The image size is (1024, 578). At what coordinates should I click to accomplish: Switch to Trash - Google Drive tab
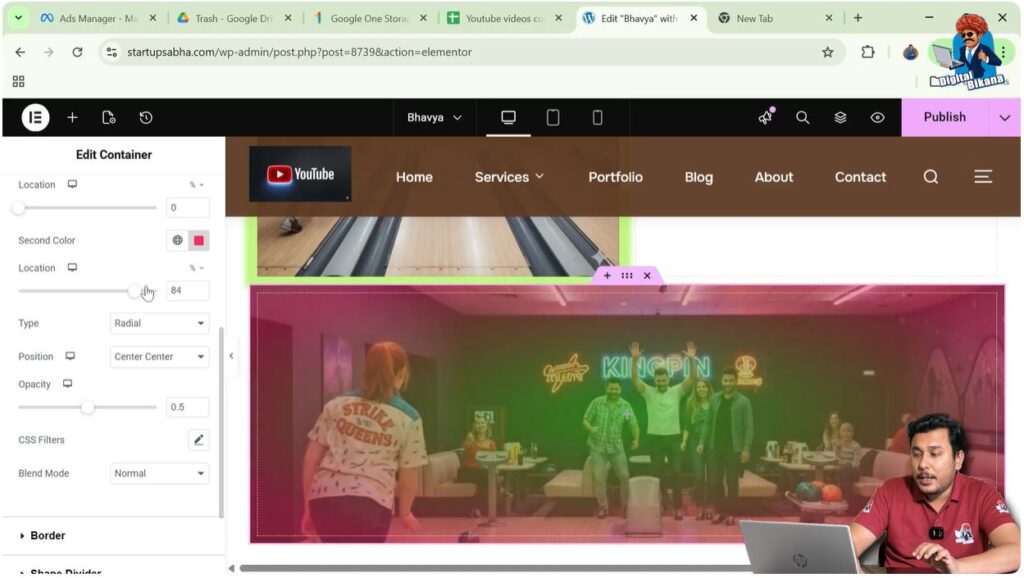[x=234, y=18]
